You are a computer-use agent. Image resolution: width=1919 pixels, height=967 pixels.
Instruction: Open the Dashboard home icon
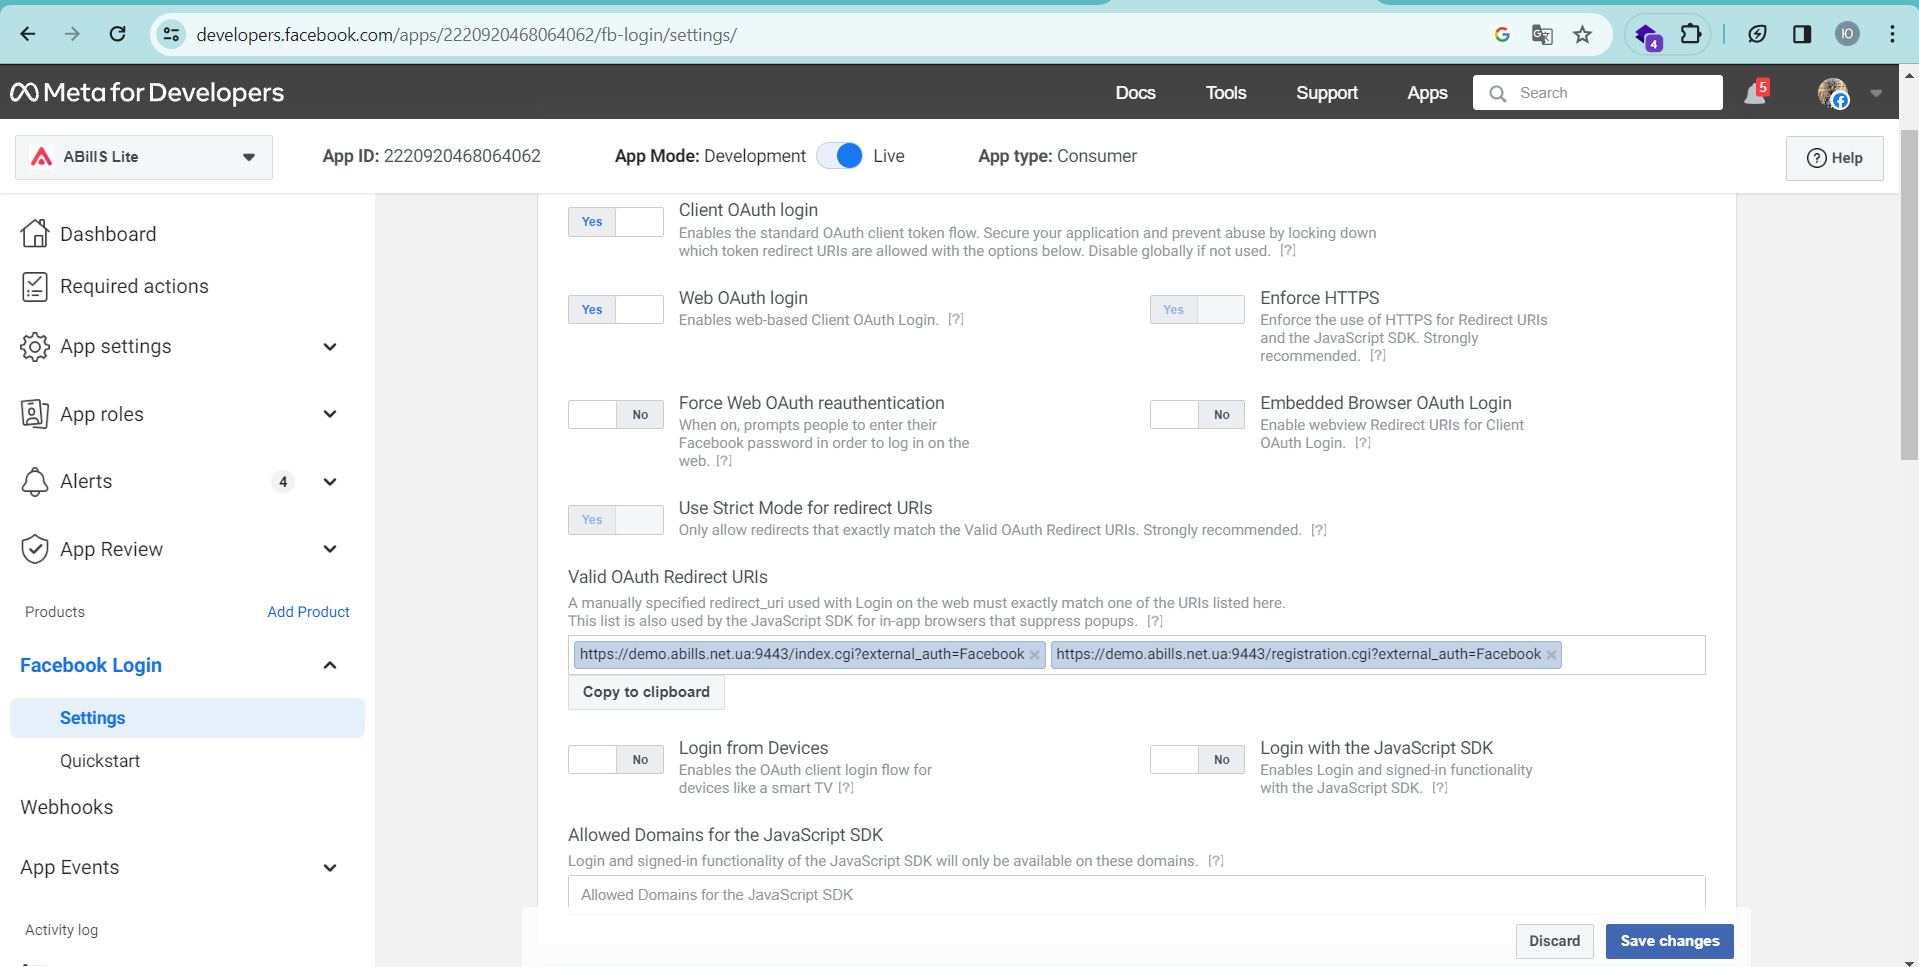point(35,234)
